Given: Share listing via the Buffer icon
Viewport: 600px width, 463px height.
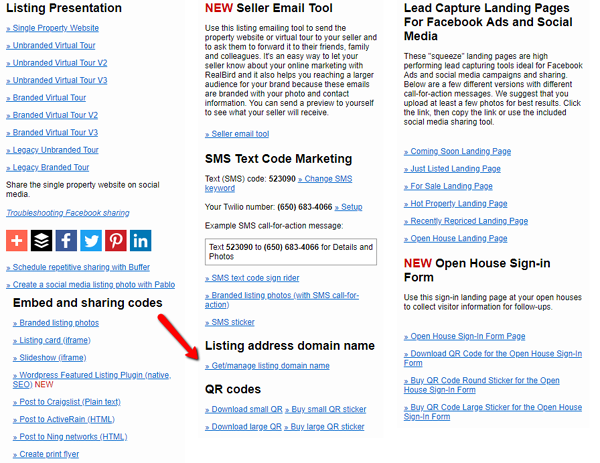Looking at the screenshot, I should [x=41, y=240].
